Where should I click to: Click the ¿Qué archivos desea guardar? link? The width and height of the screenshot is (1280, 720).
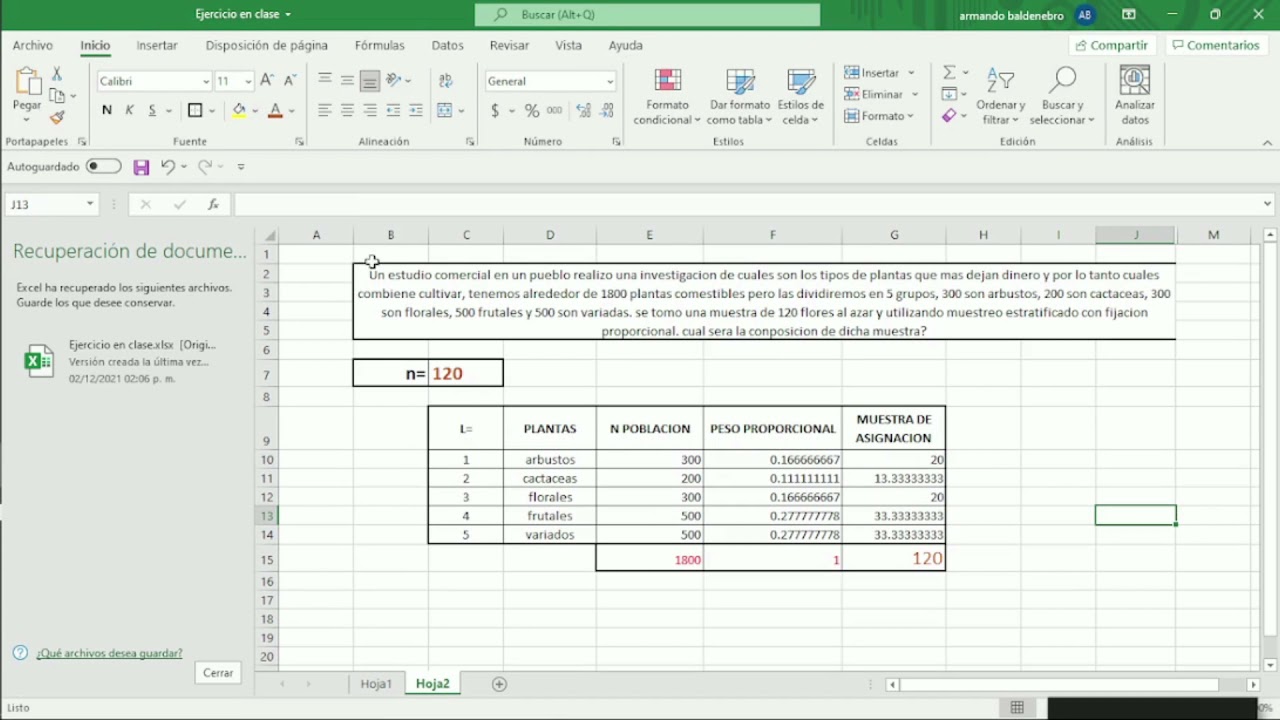(x=109, y=653)
